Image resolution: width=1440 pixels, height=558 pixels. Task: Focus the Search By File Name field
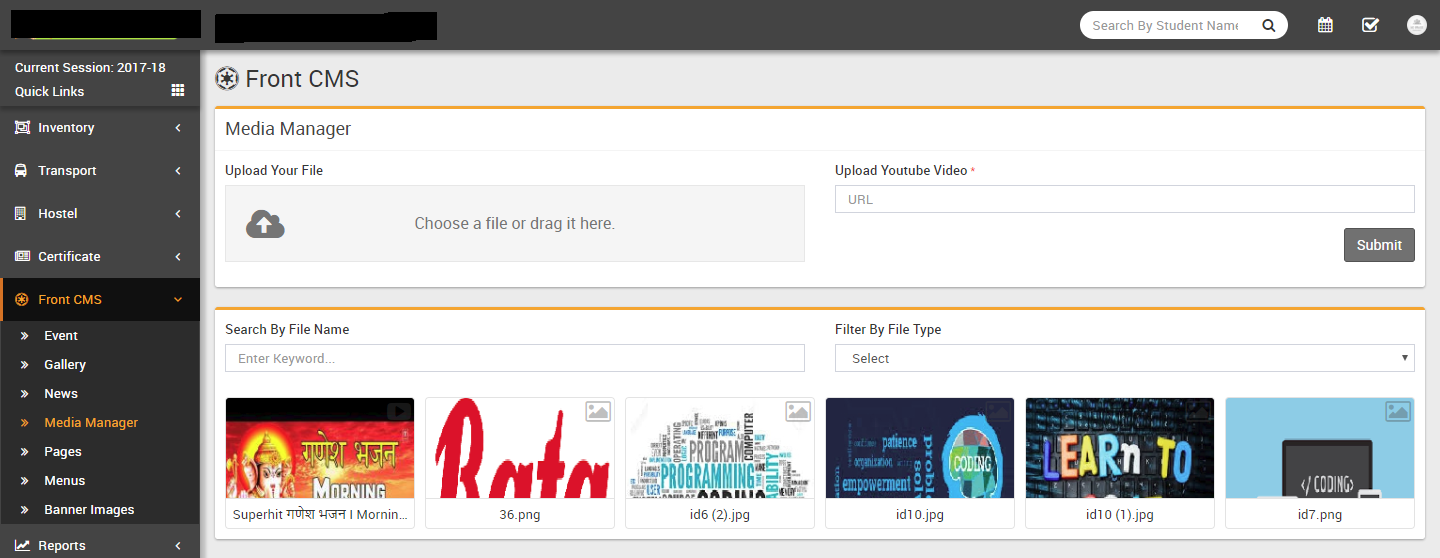pos(514,358)
